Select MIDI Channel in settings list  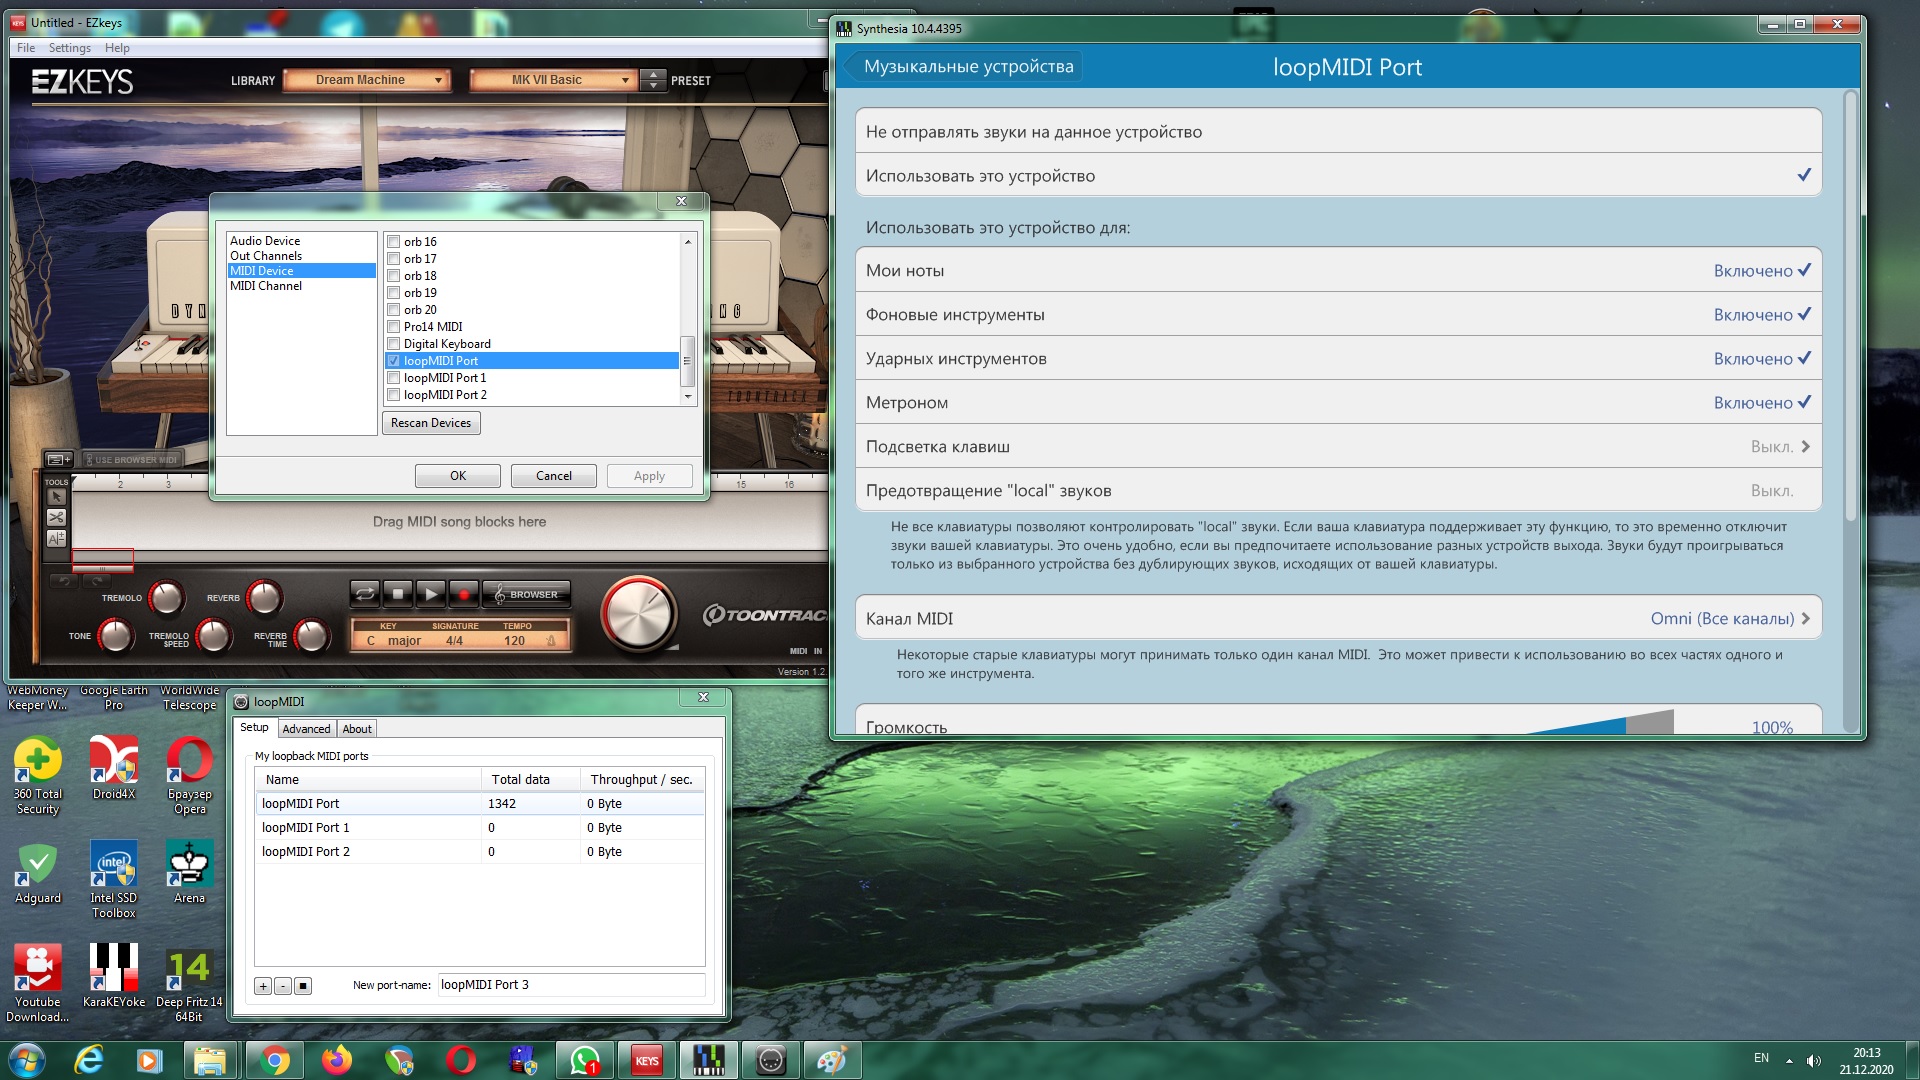pyautogui.click(x=266, y=286)
